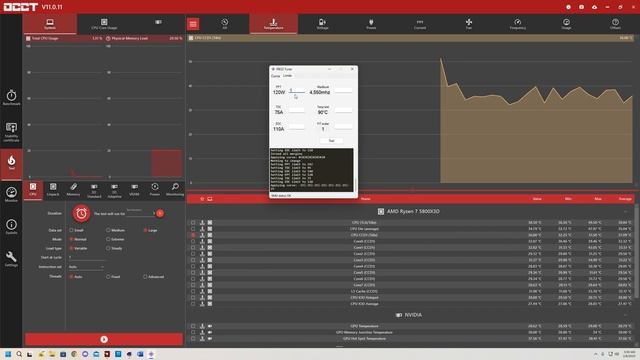Open the Monitor gauge sidebar section
The height and width of the screenshot is (360, 640).
pos(11,194)
